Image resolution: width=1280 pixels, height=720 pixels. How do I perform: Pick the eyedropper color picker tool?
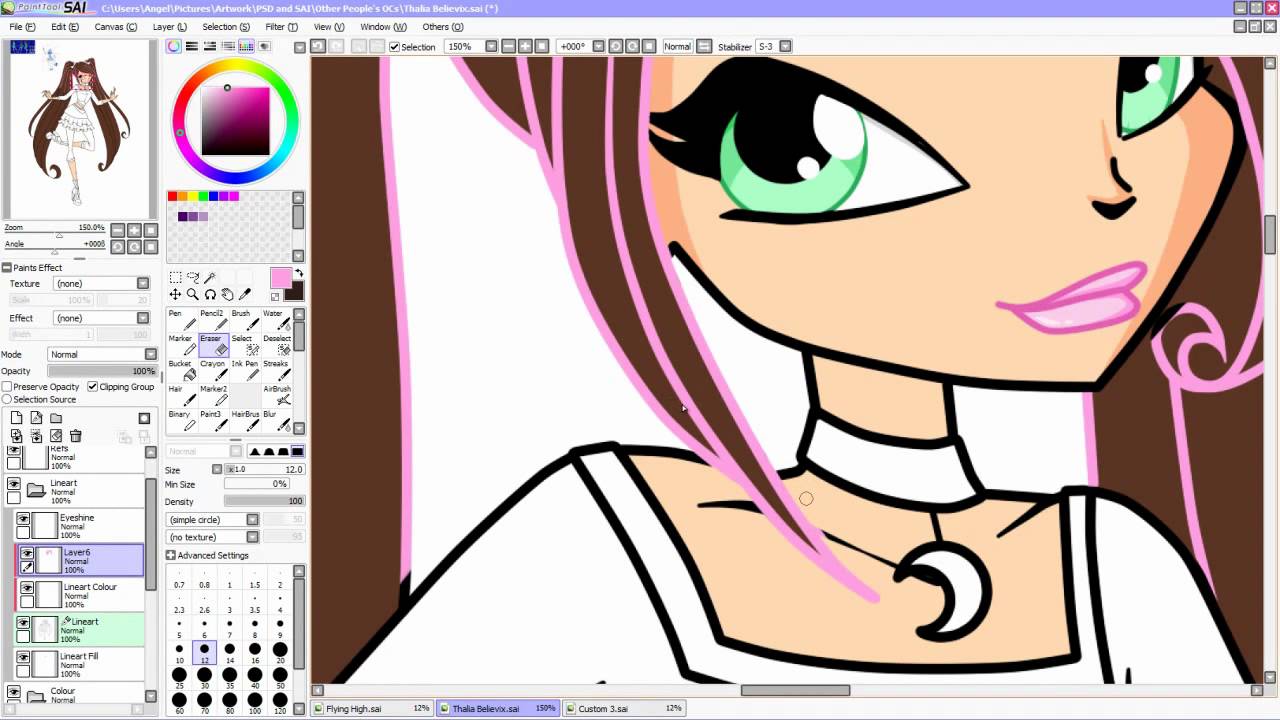(x=245, y=294)
